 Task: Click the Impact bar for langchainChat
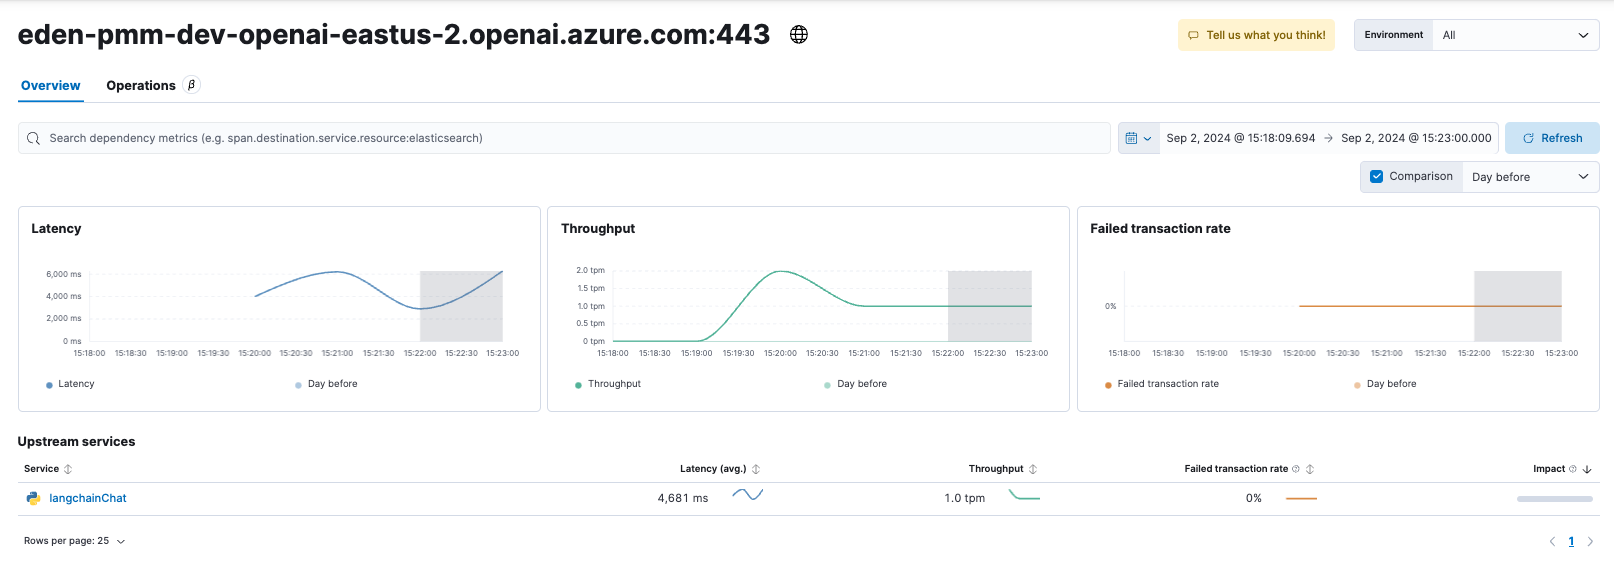pos(1554,498)
